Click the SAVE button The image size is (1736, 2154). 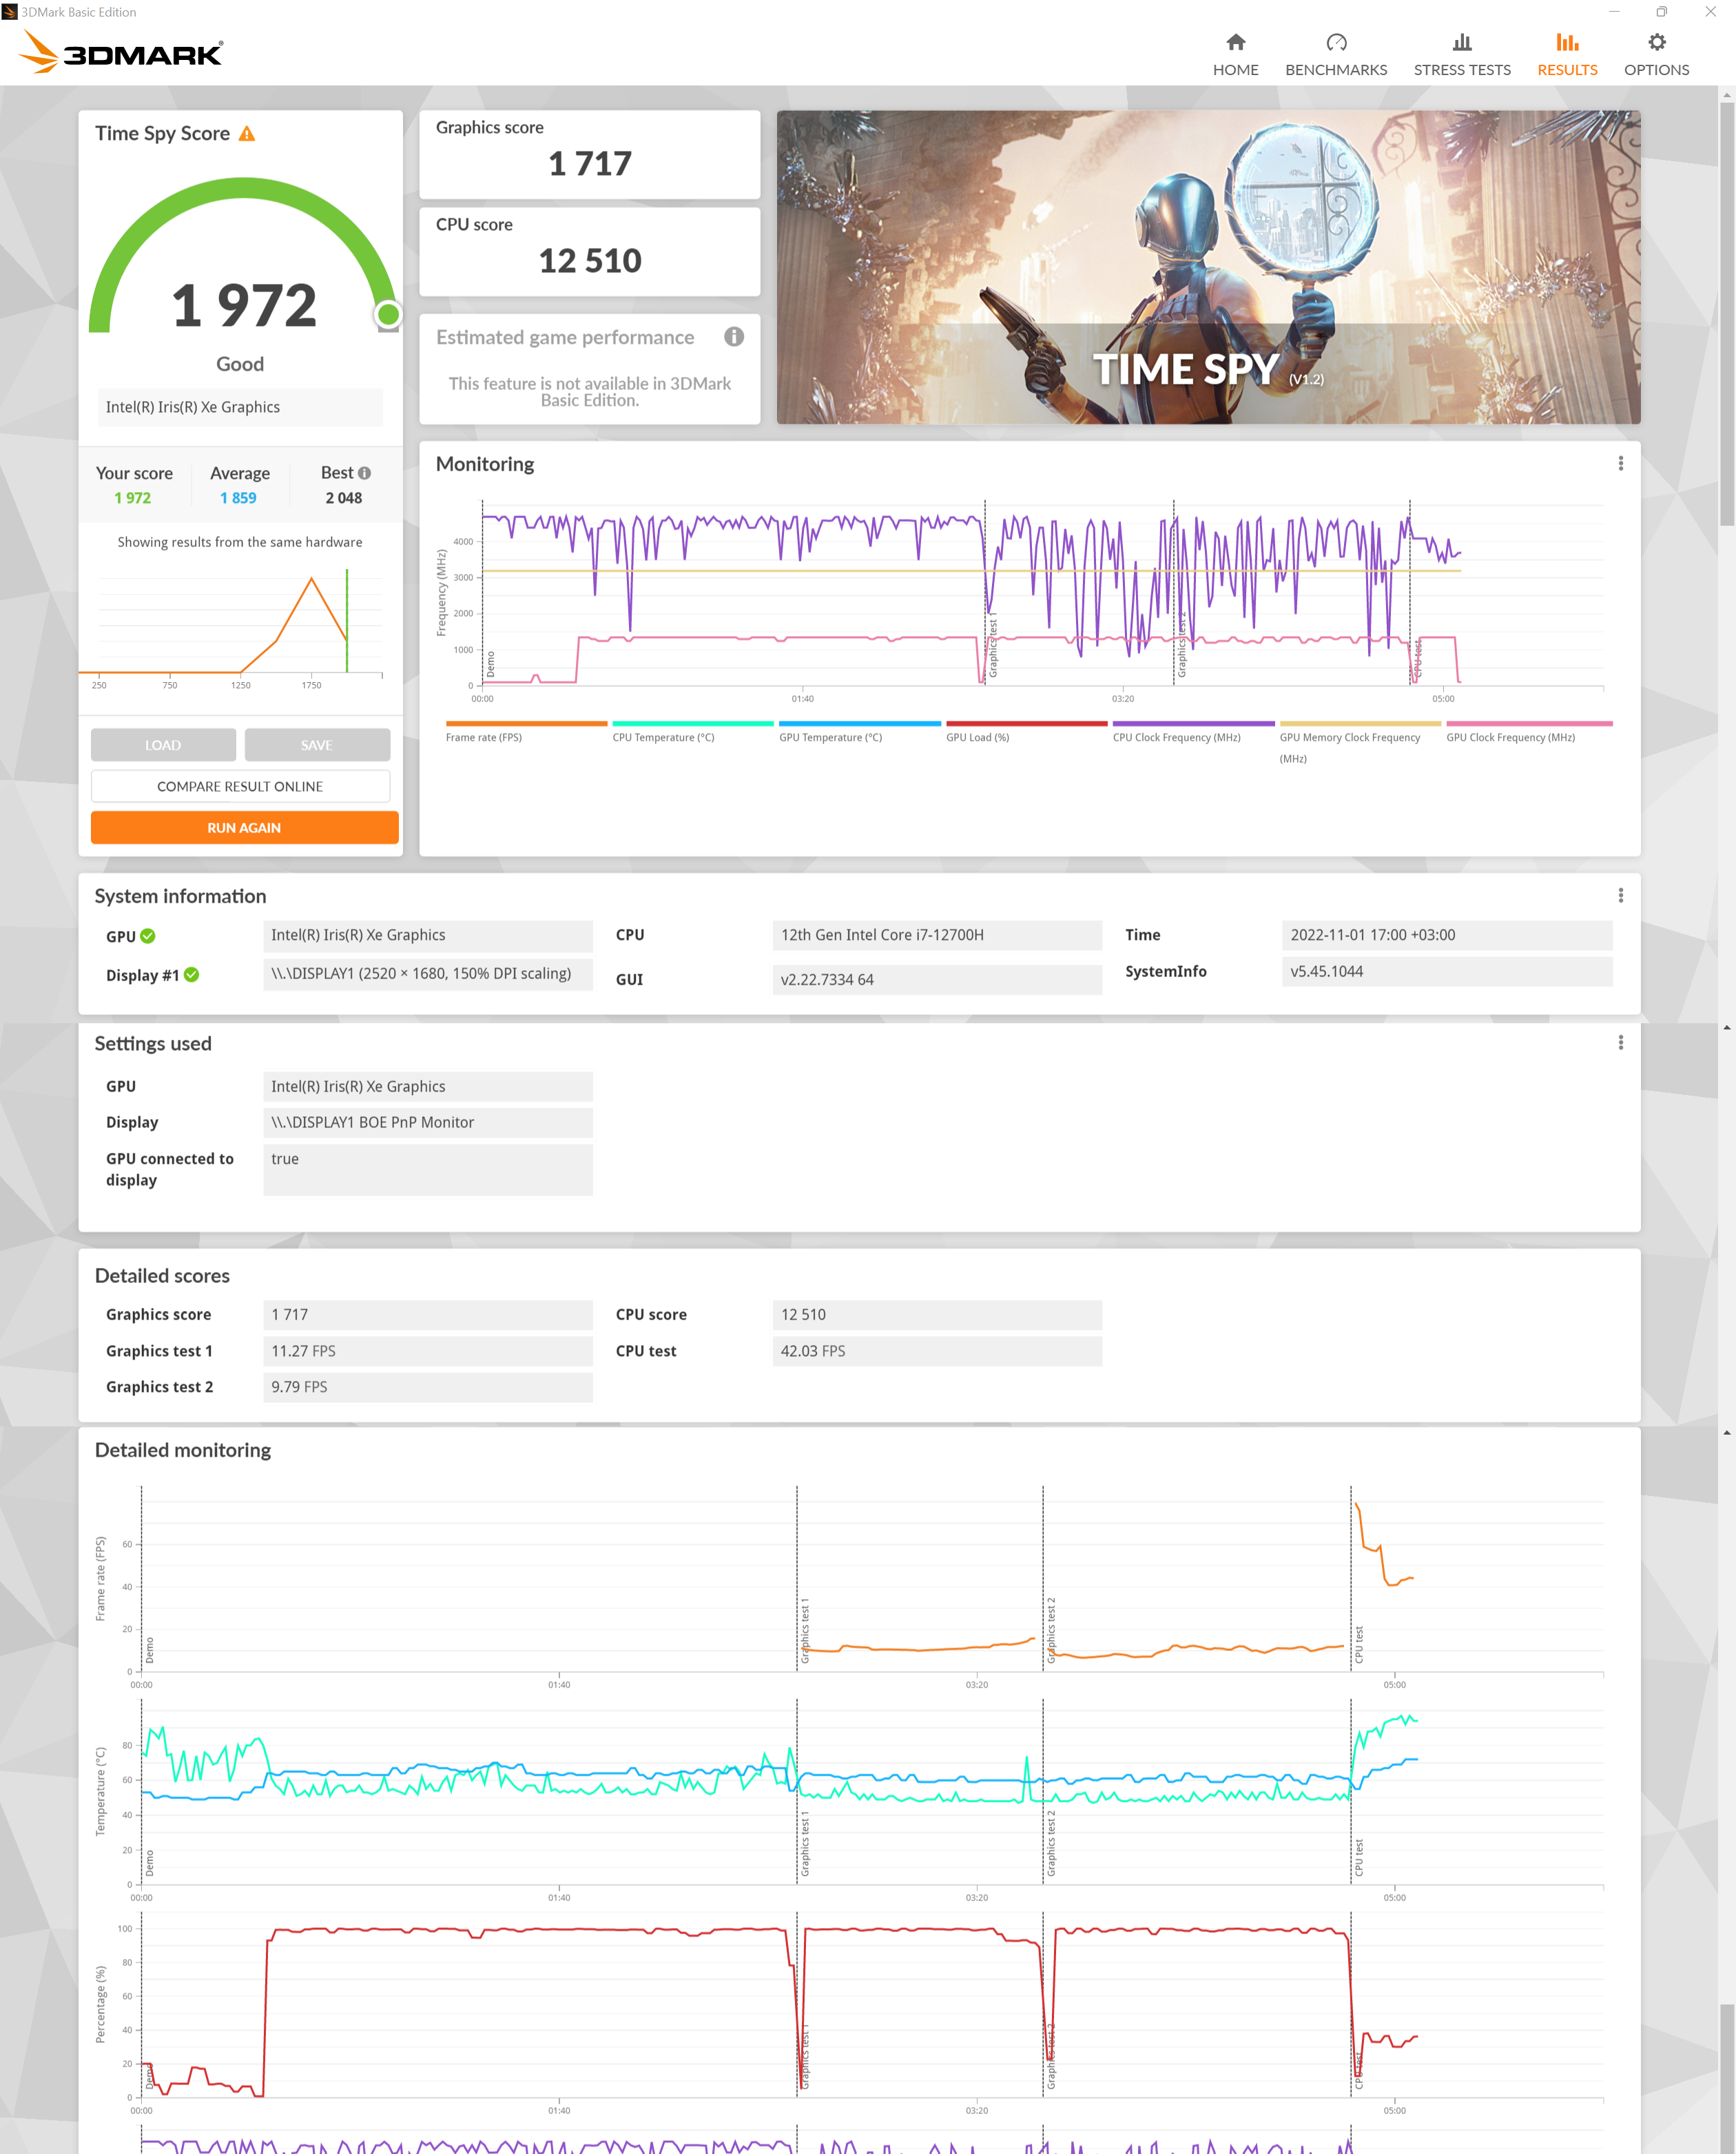[317, 745]
